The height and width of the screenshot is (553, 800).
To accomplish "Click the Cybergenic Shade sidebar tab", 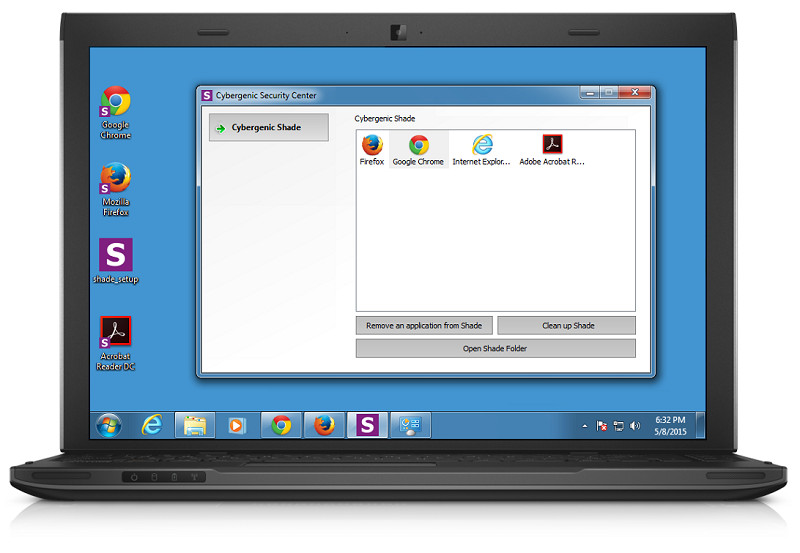I will point(269,128).
